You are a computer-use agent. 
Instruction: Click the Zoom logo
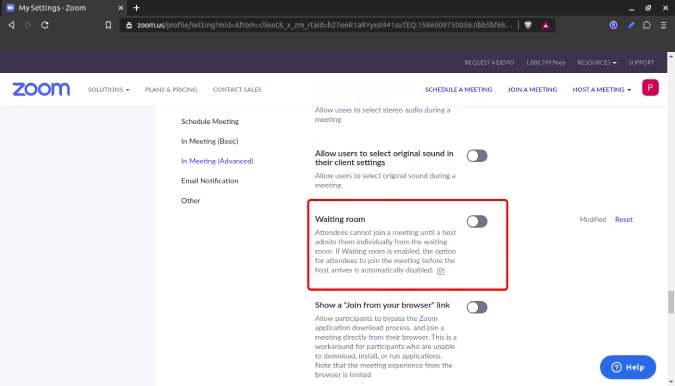pyautogui.click(x=41, y=89)
